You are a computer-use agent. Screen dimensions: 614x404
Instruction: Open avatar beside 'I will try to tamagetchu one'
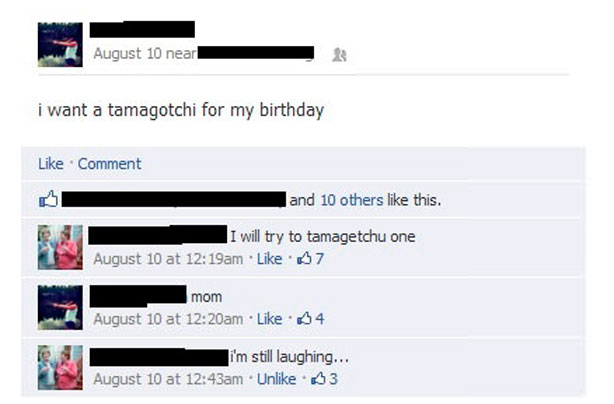pyautogui.click(x=60, y=247)
